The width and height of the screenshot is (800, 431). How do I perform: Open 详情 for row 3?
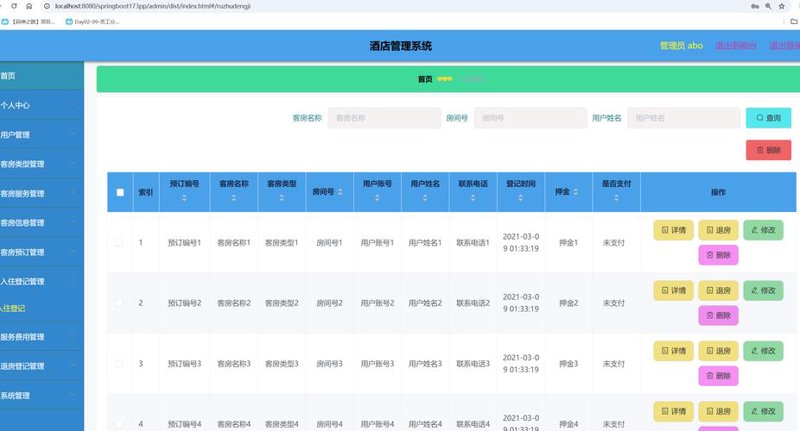pos(673,351)
